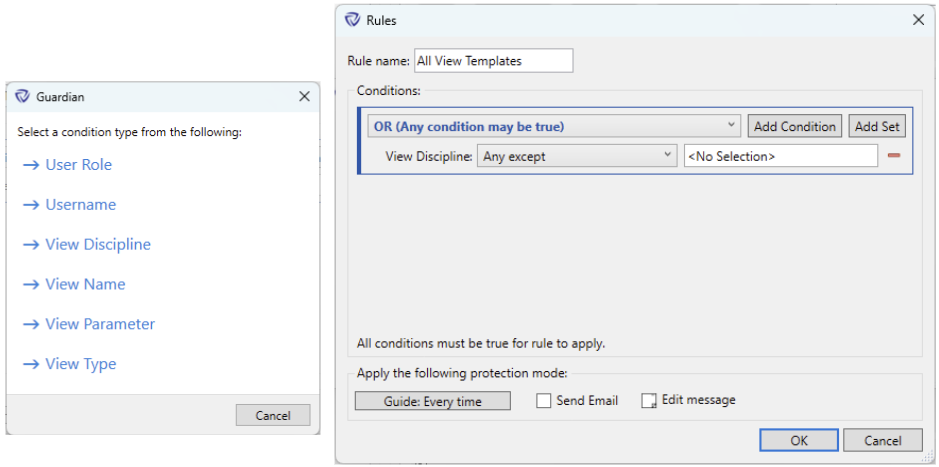
Task: Pick the View Discipline condition type
Action: [x=98, y=244]
